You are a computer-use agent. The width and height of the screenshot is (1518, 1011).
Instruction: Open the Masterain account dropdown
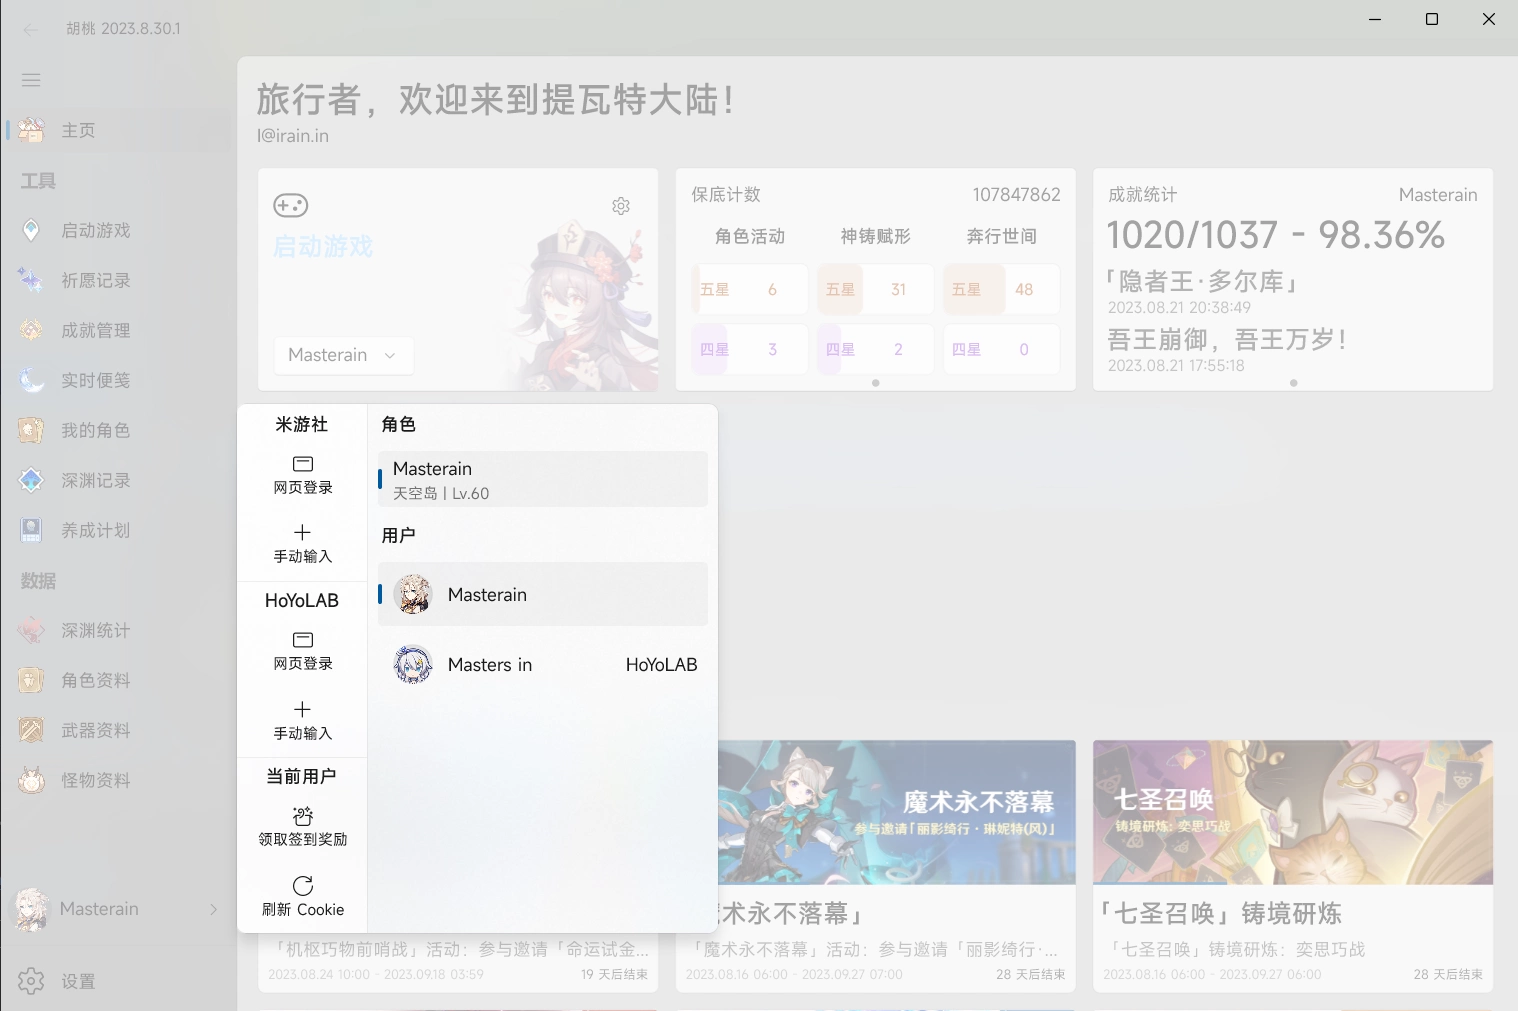(343, 355)
